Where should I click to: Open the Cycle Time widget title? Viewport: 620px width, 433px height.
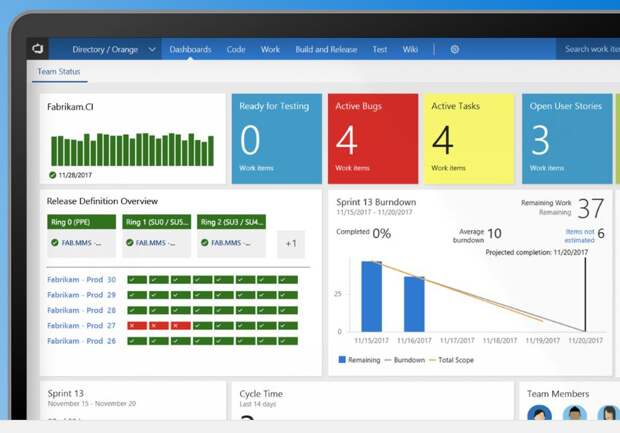pyautogui.click(x=261, y=394)
